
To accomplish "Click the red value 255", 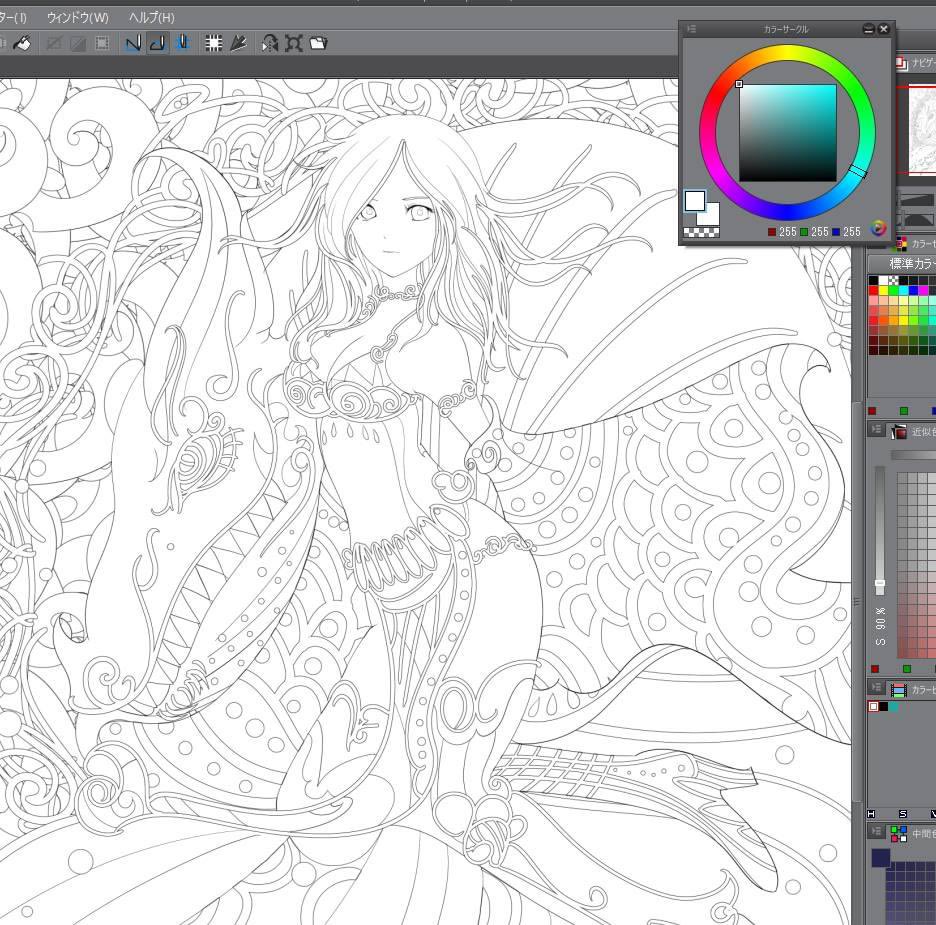I will [x=787, y=232].
